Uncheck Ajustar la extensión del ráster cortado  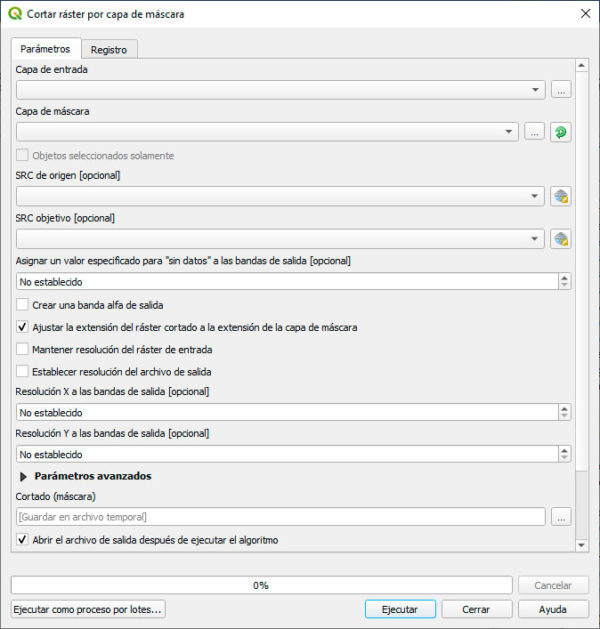[22, 327]
